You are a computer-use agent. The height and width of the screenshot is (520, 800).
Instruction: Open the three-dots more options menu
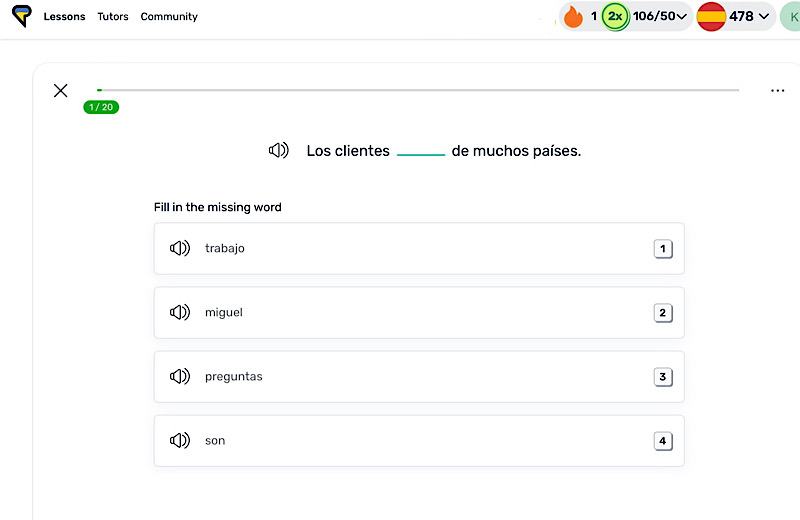tap(778, 91)
